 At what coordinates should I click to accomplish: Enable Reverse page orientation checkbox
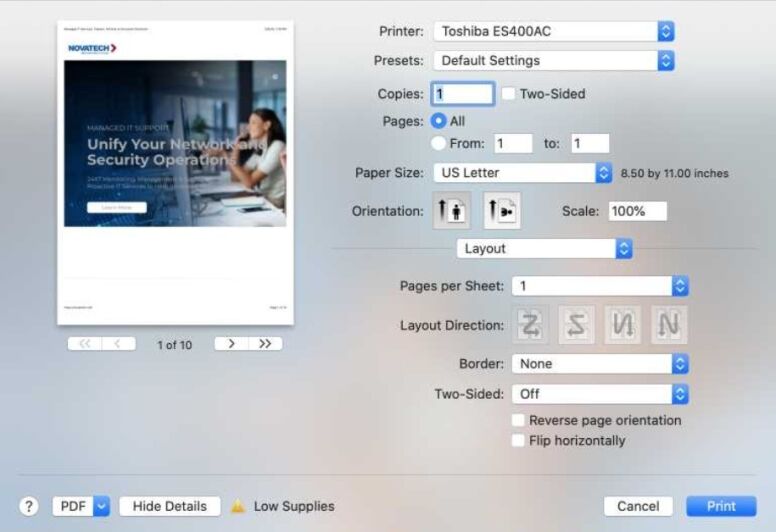(x=518, y=421)
